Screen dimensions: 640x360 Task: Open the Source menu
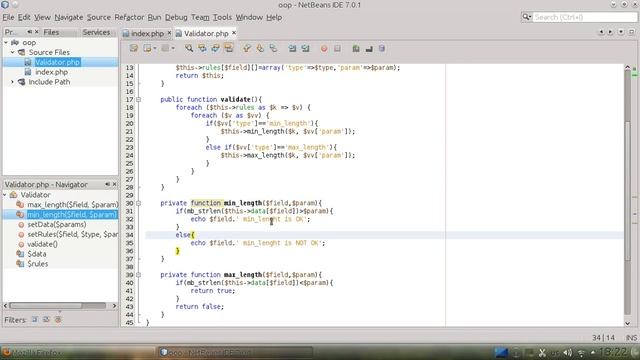point(99,17)
